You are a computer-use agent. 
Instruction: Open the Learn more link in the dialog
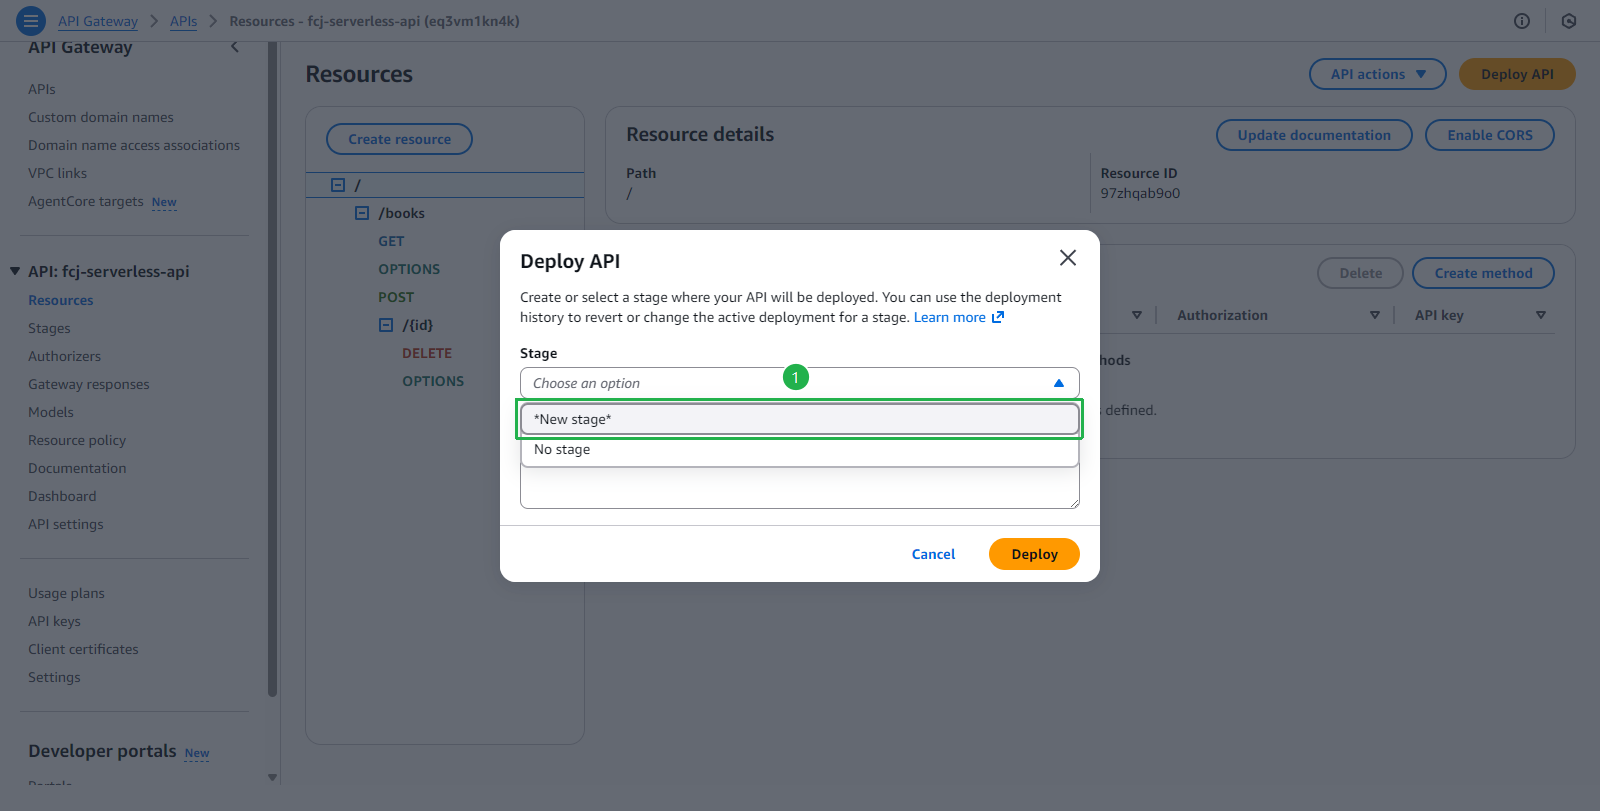[958, 317]
